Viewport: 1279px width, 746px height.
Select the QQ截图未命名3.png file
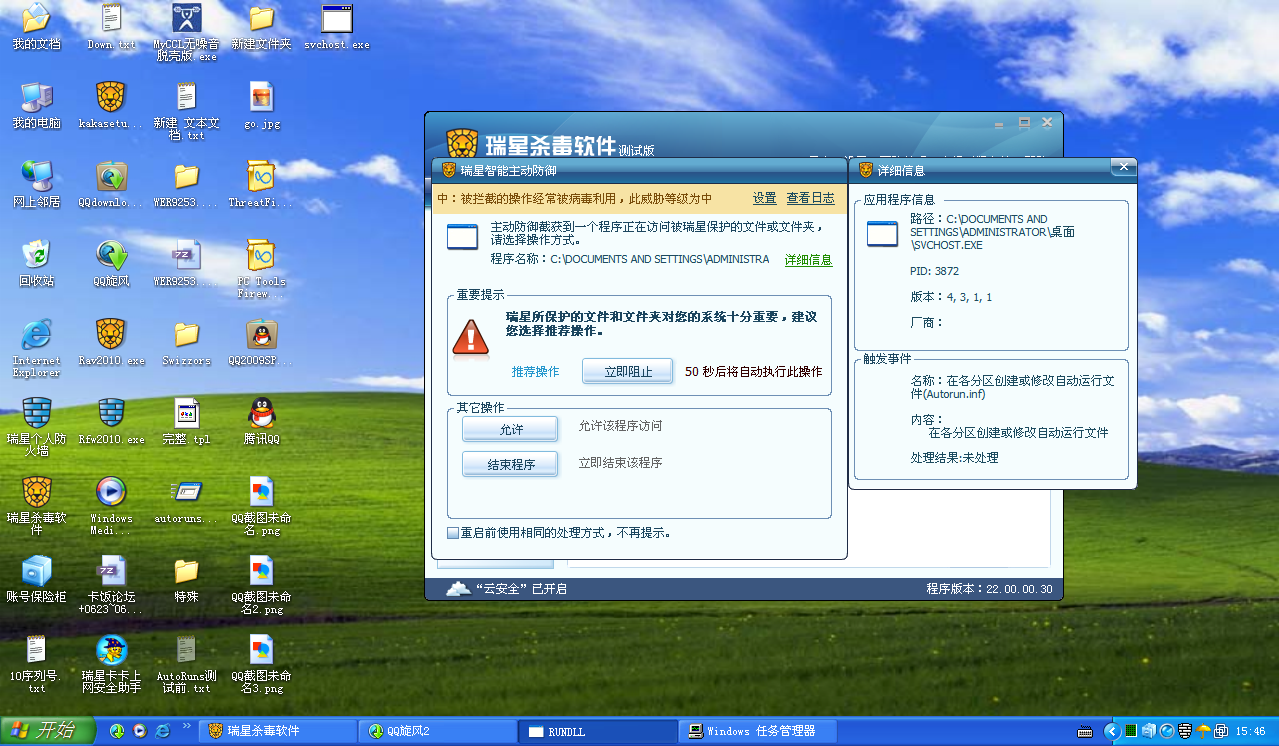(x=262, y=664)
